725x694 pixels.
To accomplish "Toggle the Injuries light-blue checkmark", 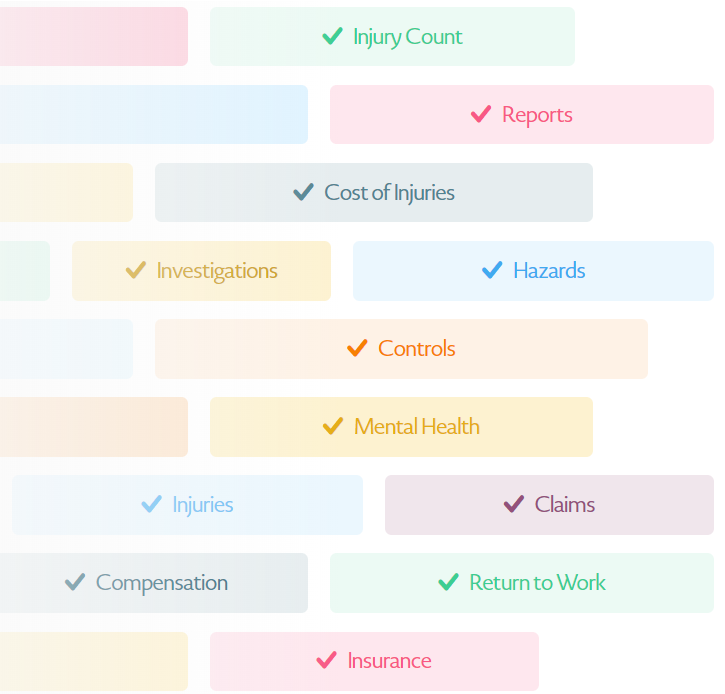I will click(x=151, y=504).
